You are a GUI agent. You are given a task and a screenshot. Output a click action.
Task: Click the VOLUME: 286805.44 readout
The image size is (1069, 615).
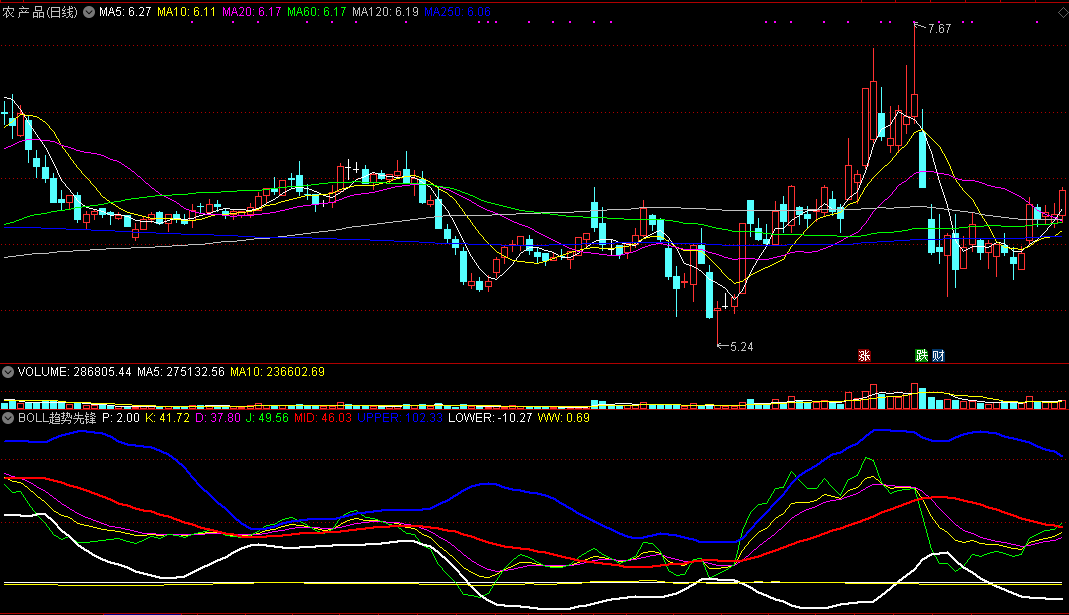point(74,372)
